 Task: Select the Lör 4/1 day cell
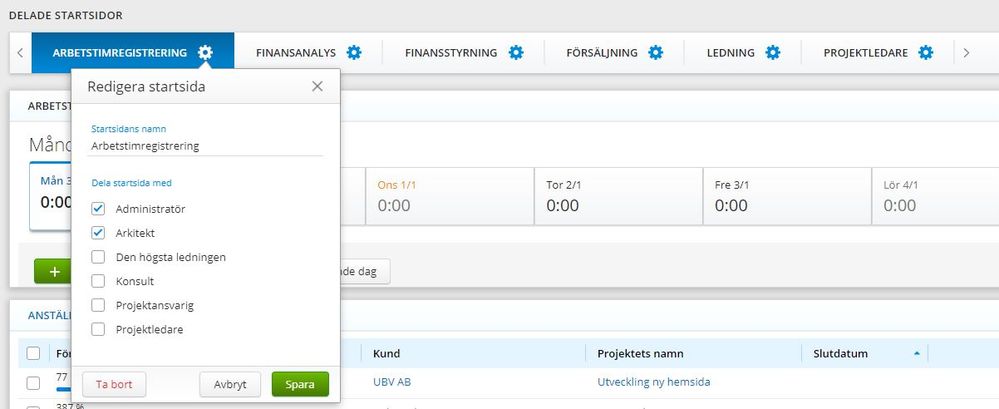pyautogui.click(x=935, y=196)
